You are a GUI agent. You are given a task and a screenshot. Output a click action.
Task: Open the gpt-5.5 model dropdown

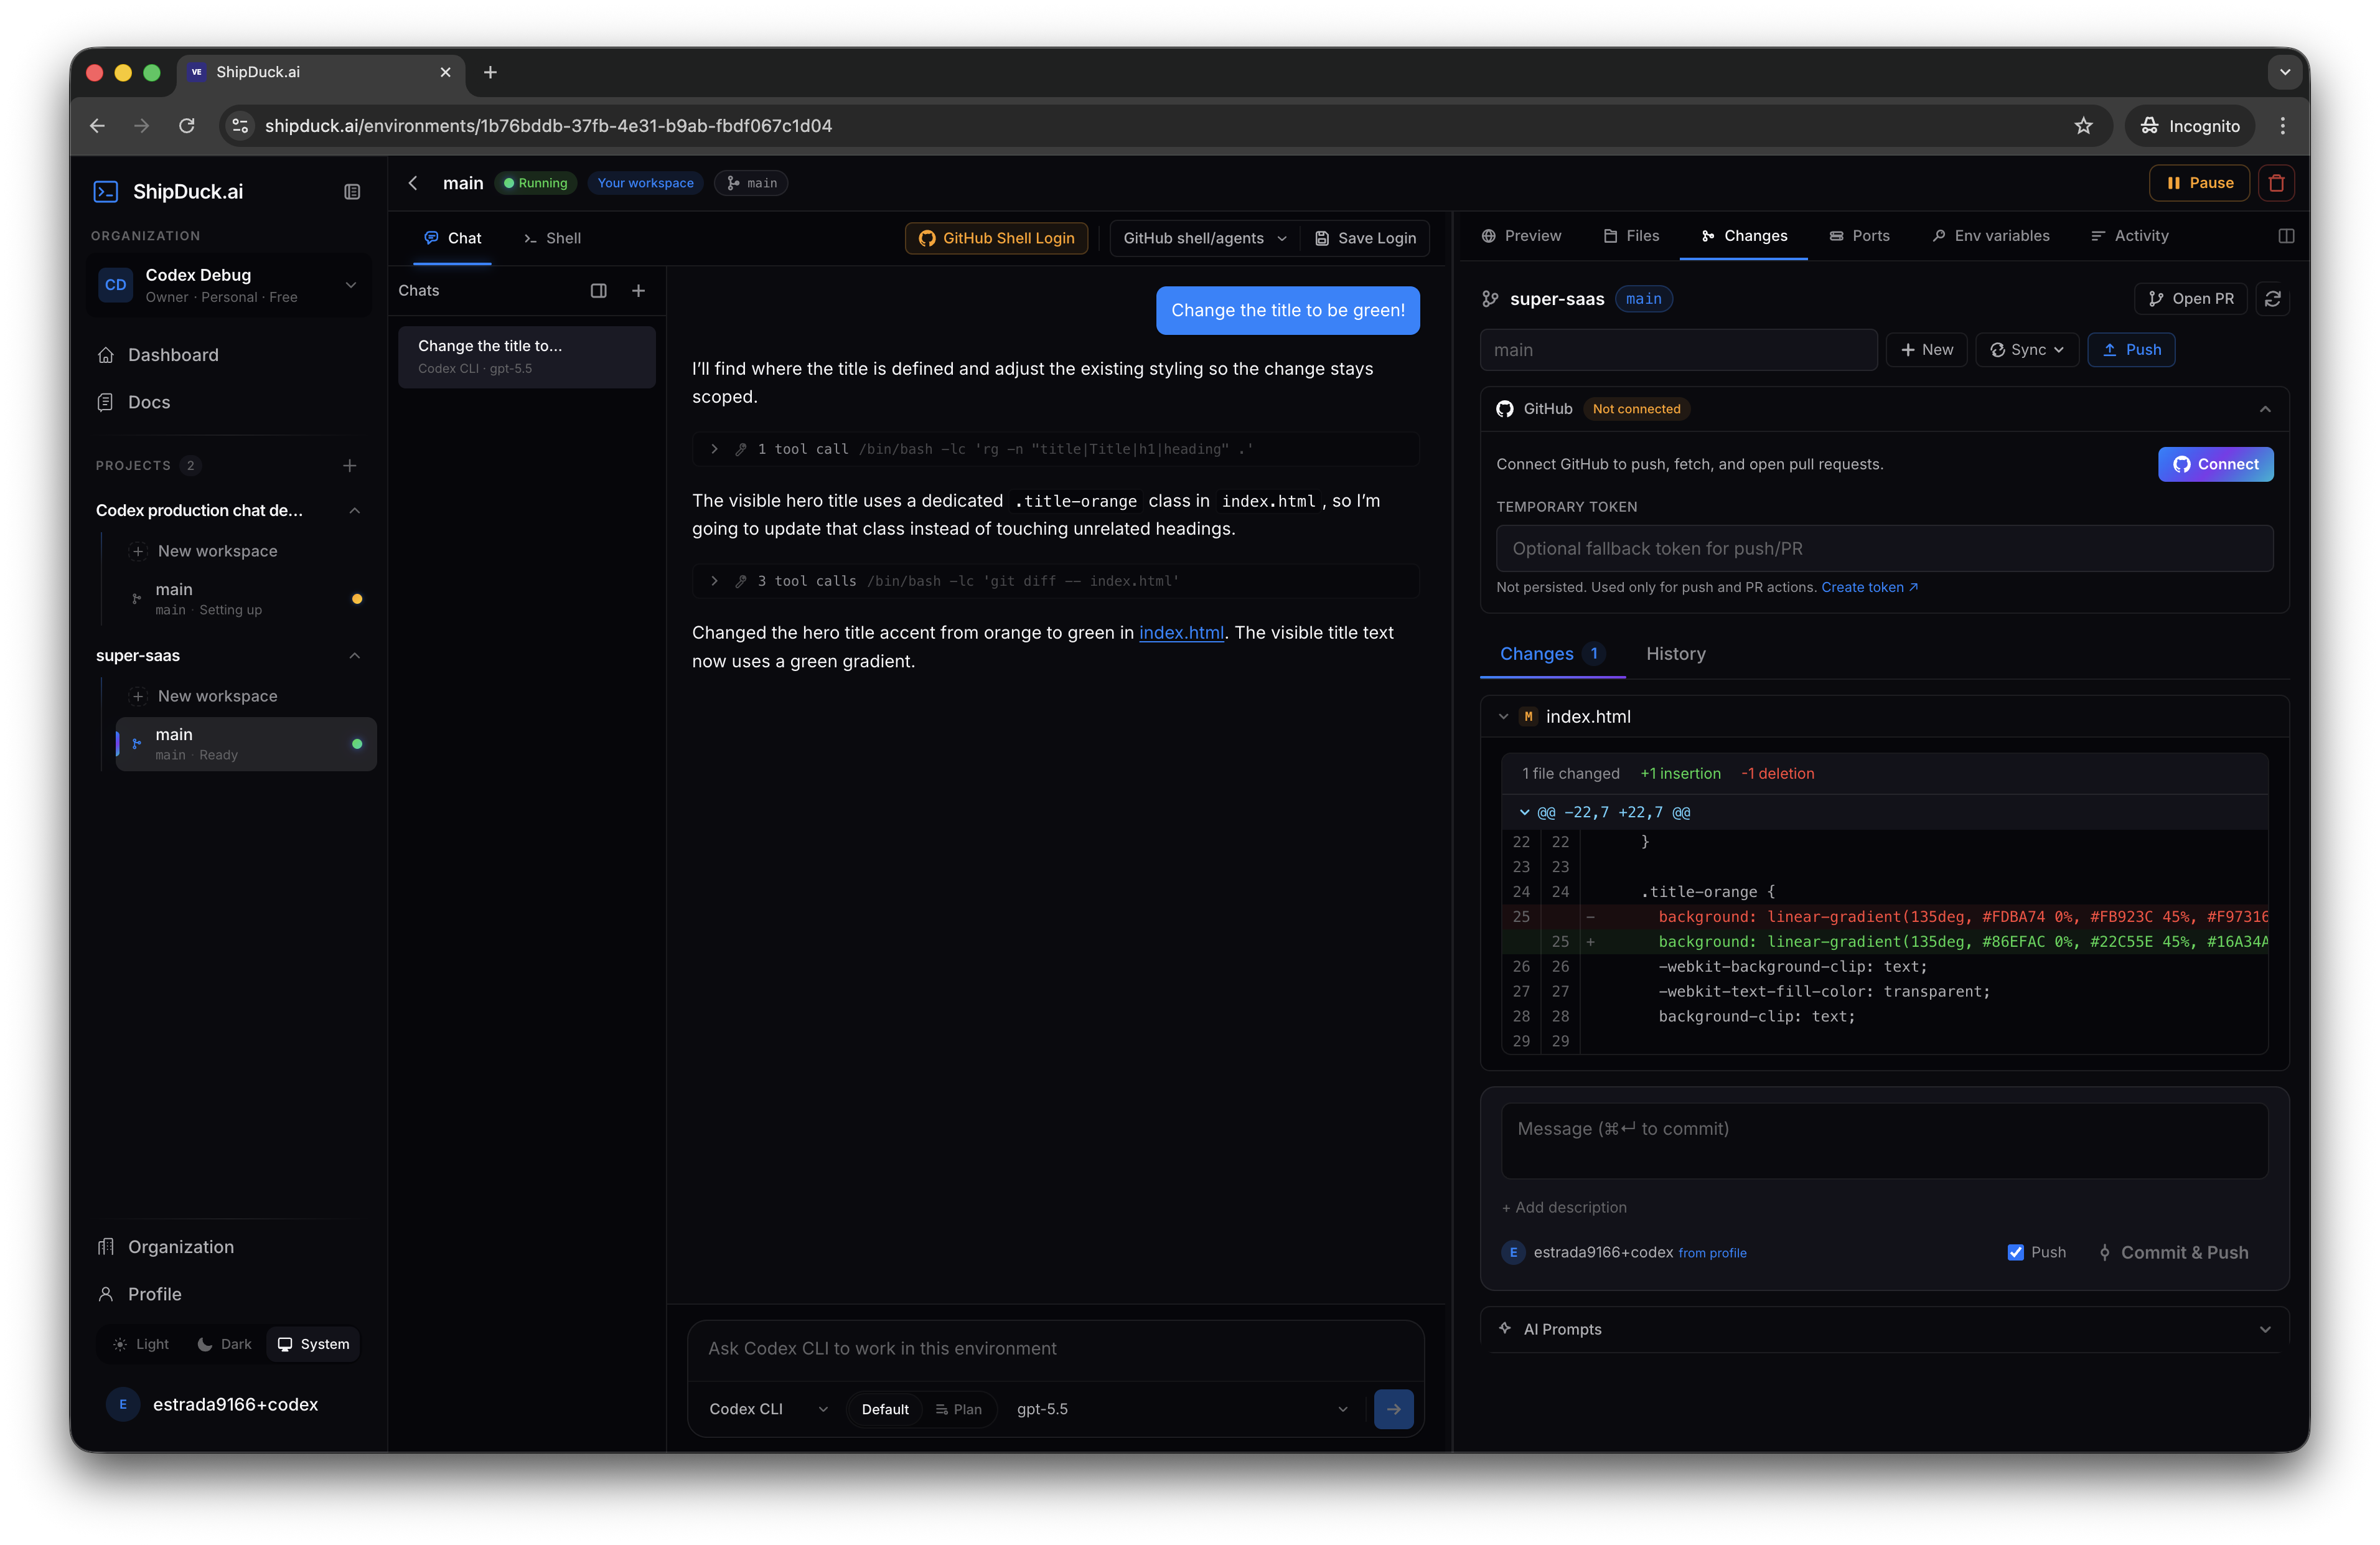click(1182, 1409)
